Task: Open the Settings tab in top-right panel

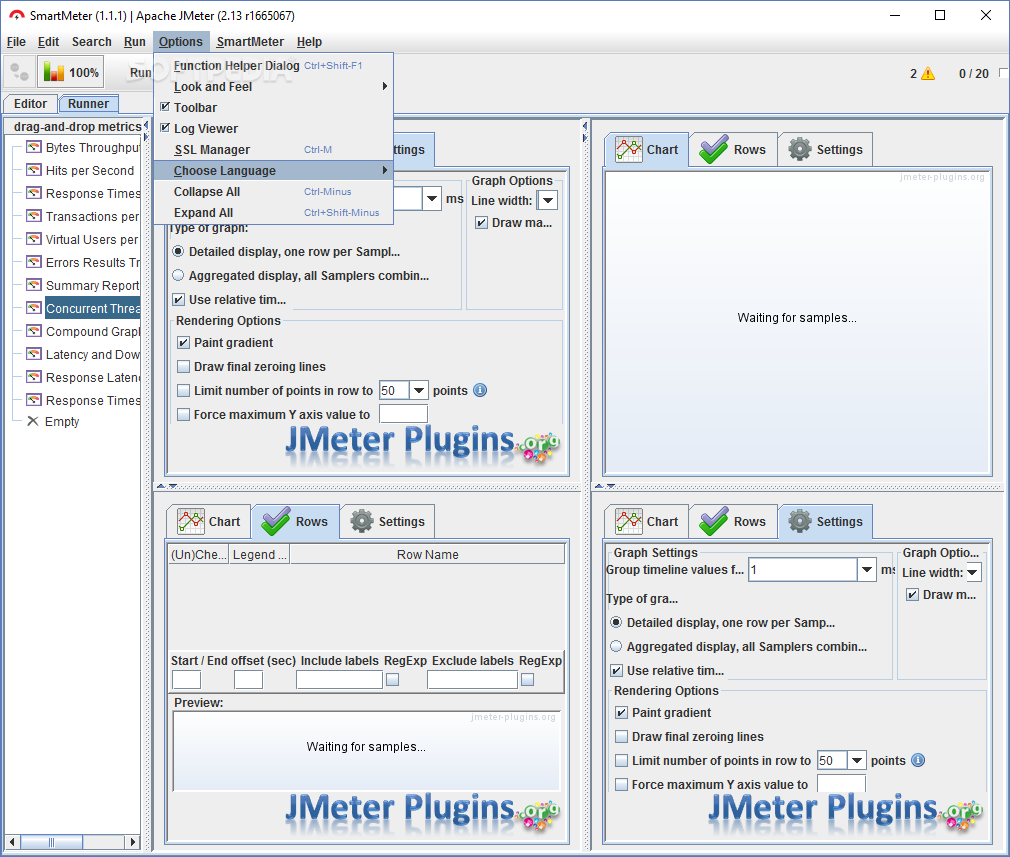Action: pyautogui.click(x=825, y=149)
